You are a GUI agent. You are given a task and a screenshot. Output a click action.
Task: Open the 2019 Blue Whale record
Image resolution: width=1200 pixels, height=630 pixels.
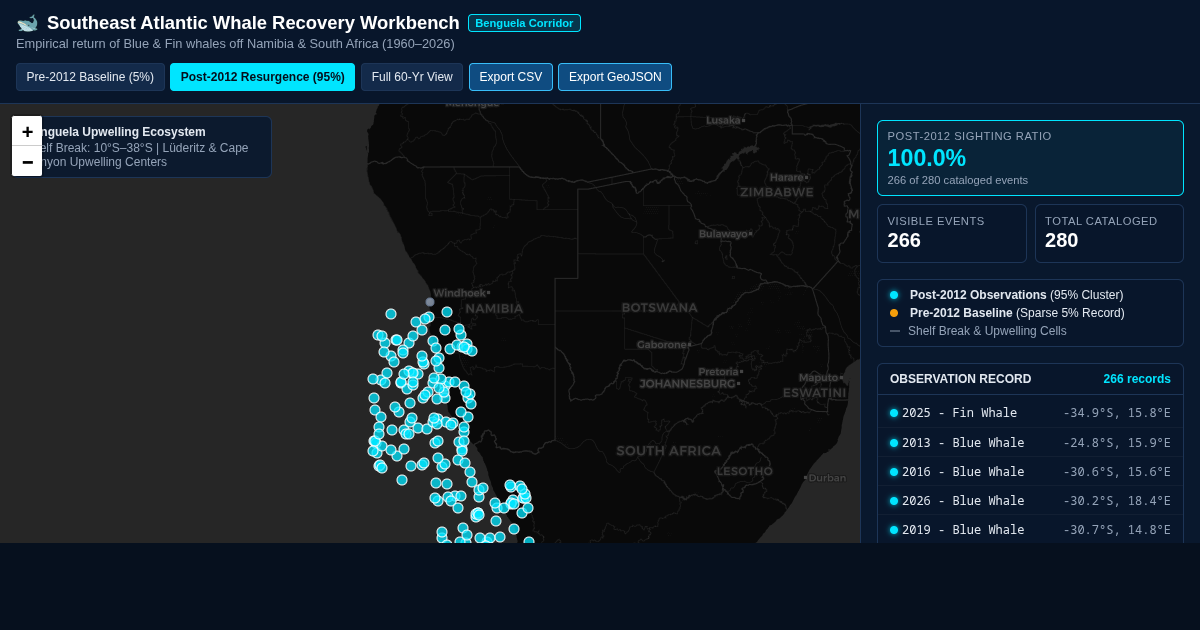1030,529
